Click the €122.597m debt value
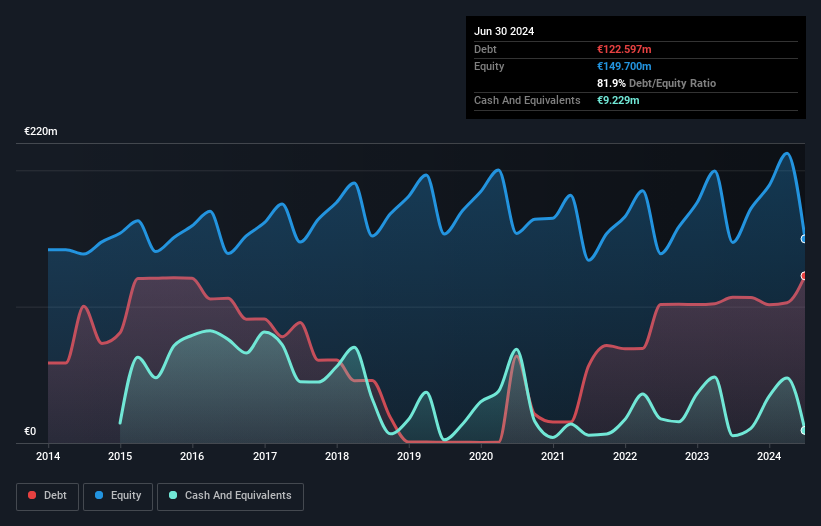The image size is (821, 526). click(x=624, y=49)
